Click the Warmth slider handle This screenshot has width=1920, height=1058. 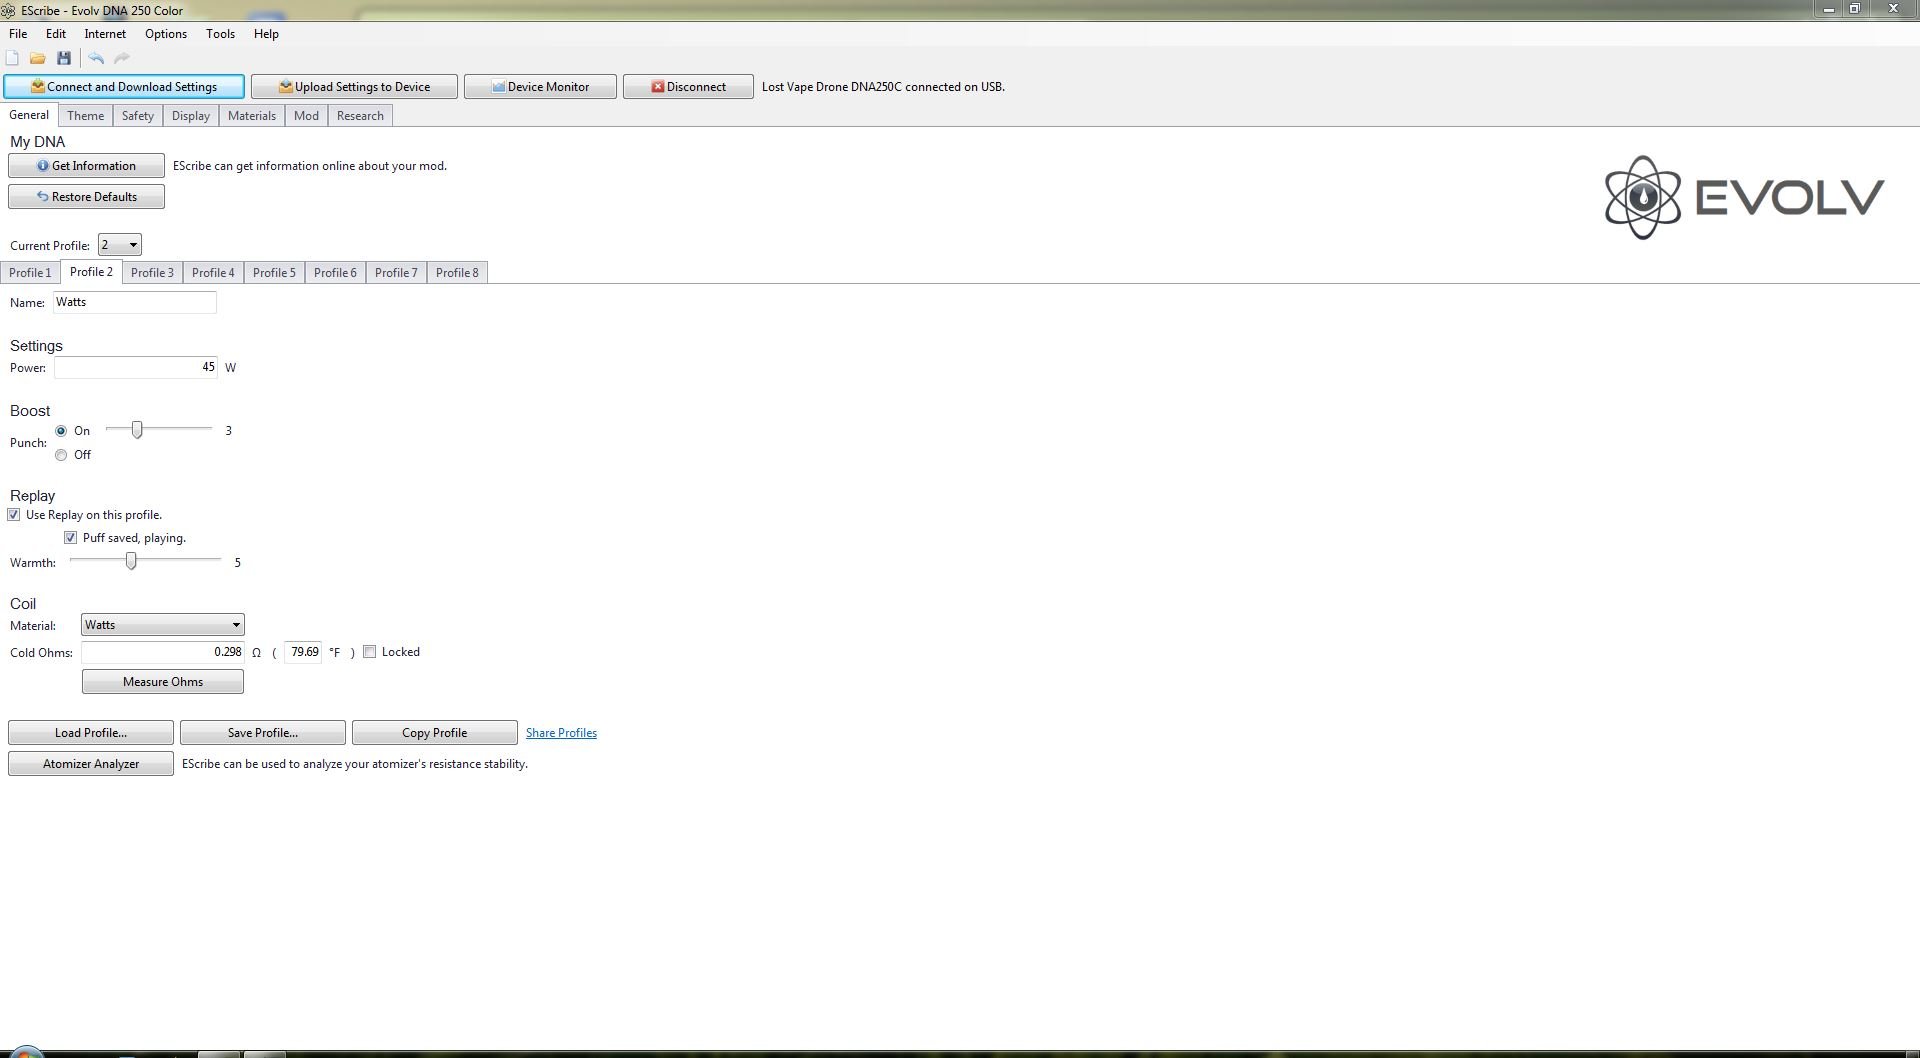(131, 562)
